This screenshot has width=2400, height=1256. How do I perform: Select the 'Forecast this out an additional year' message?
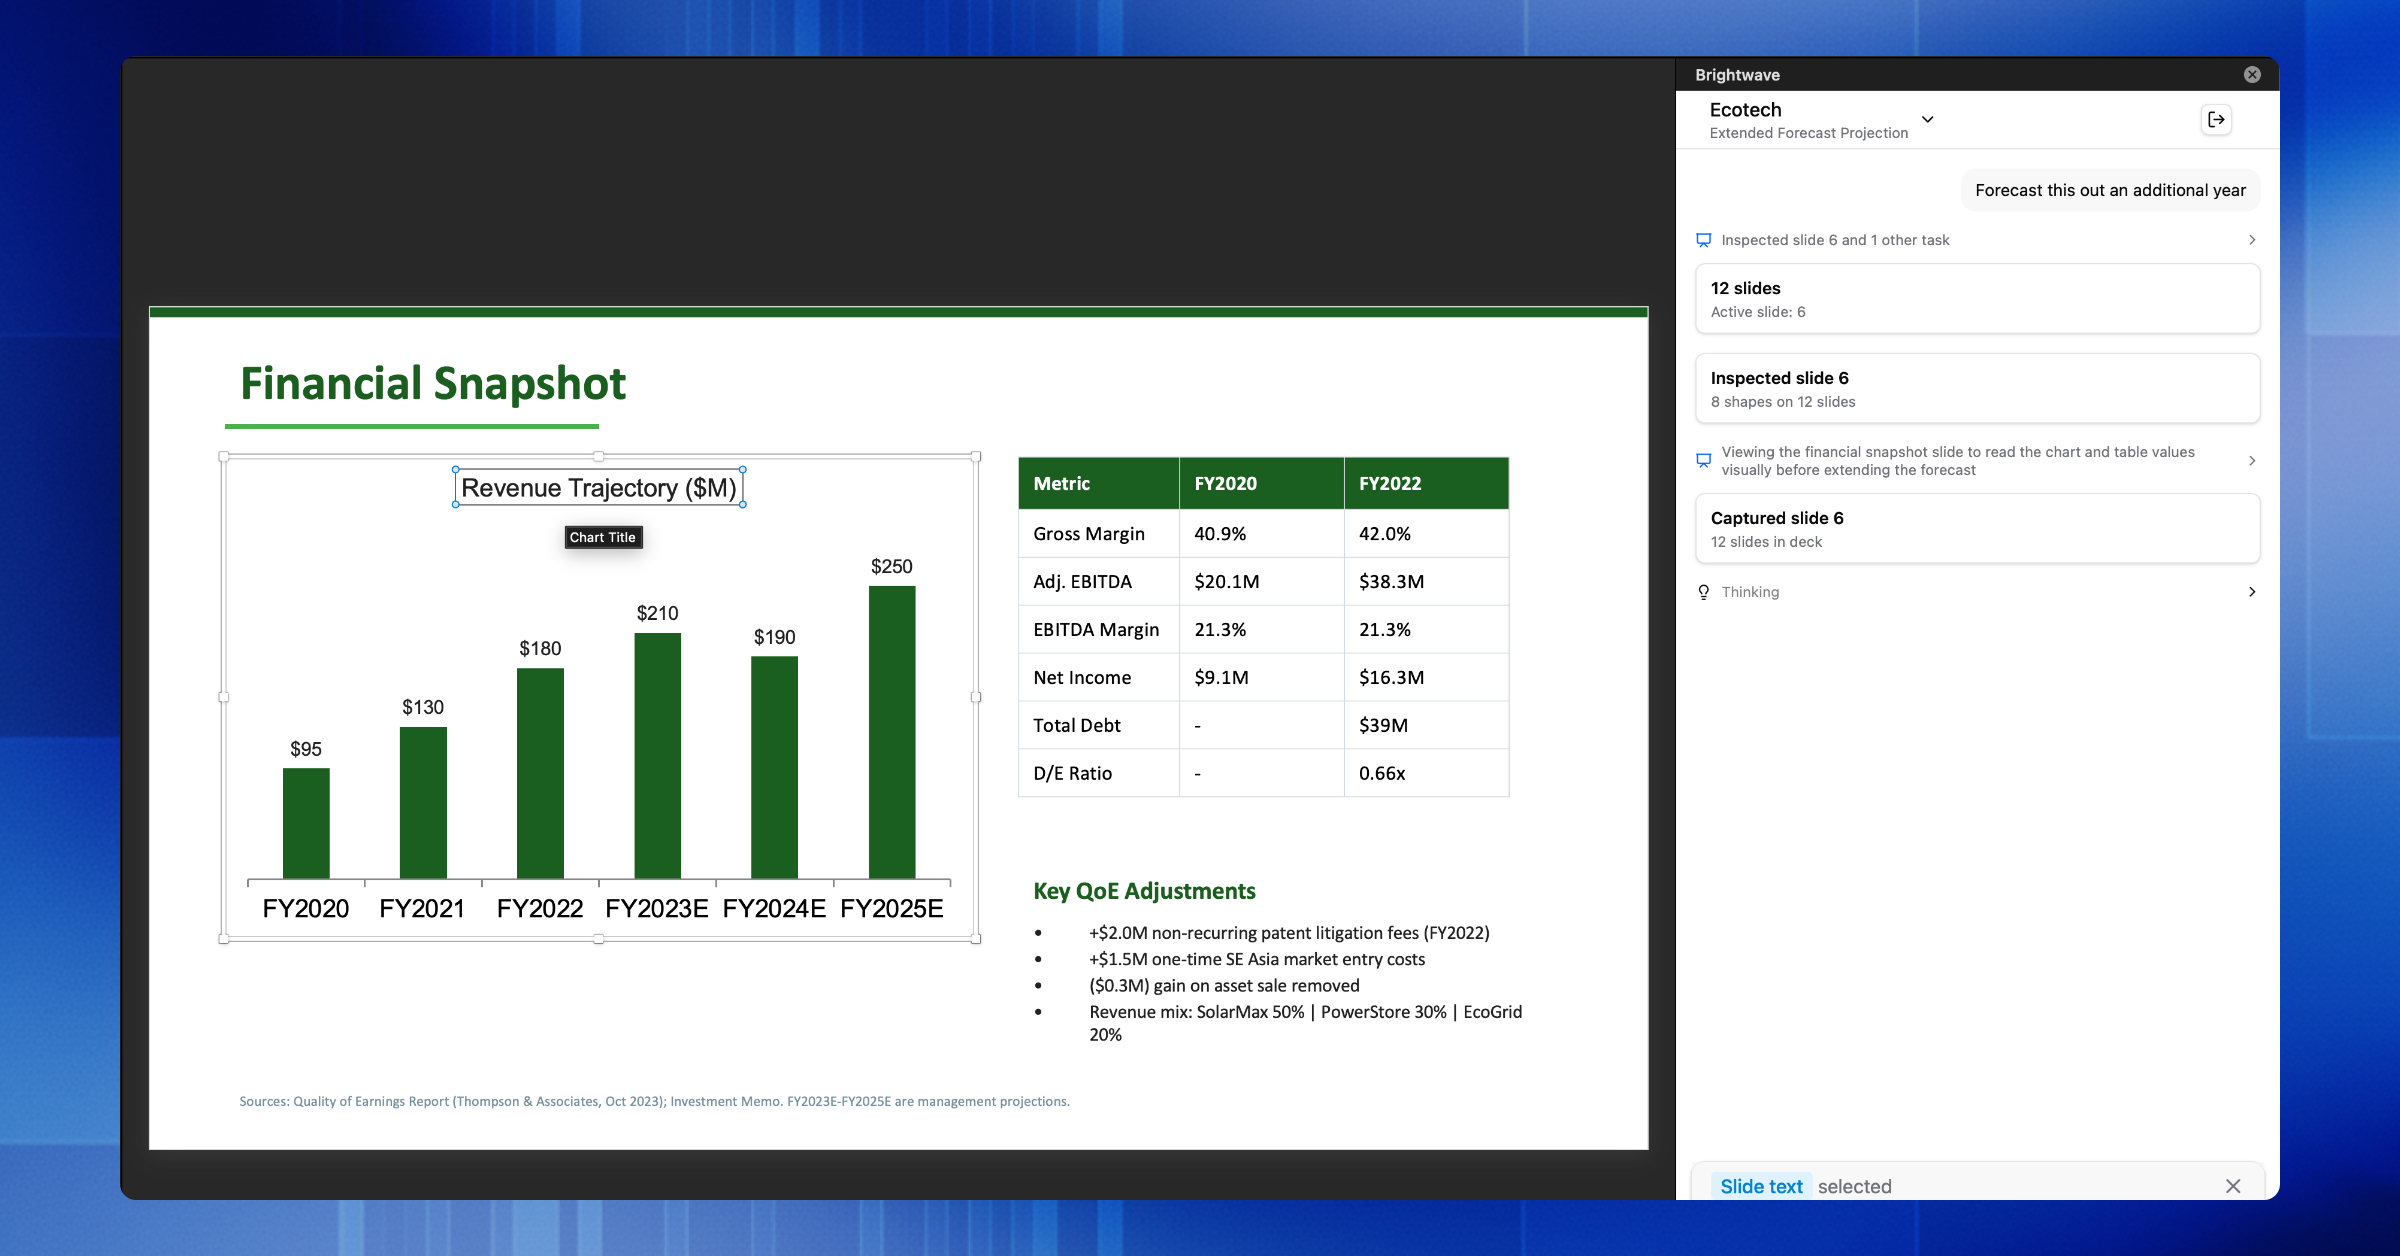coord(2110,190)
